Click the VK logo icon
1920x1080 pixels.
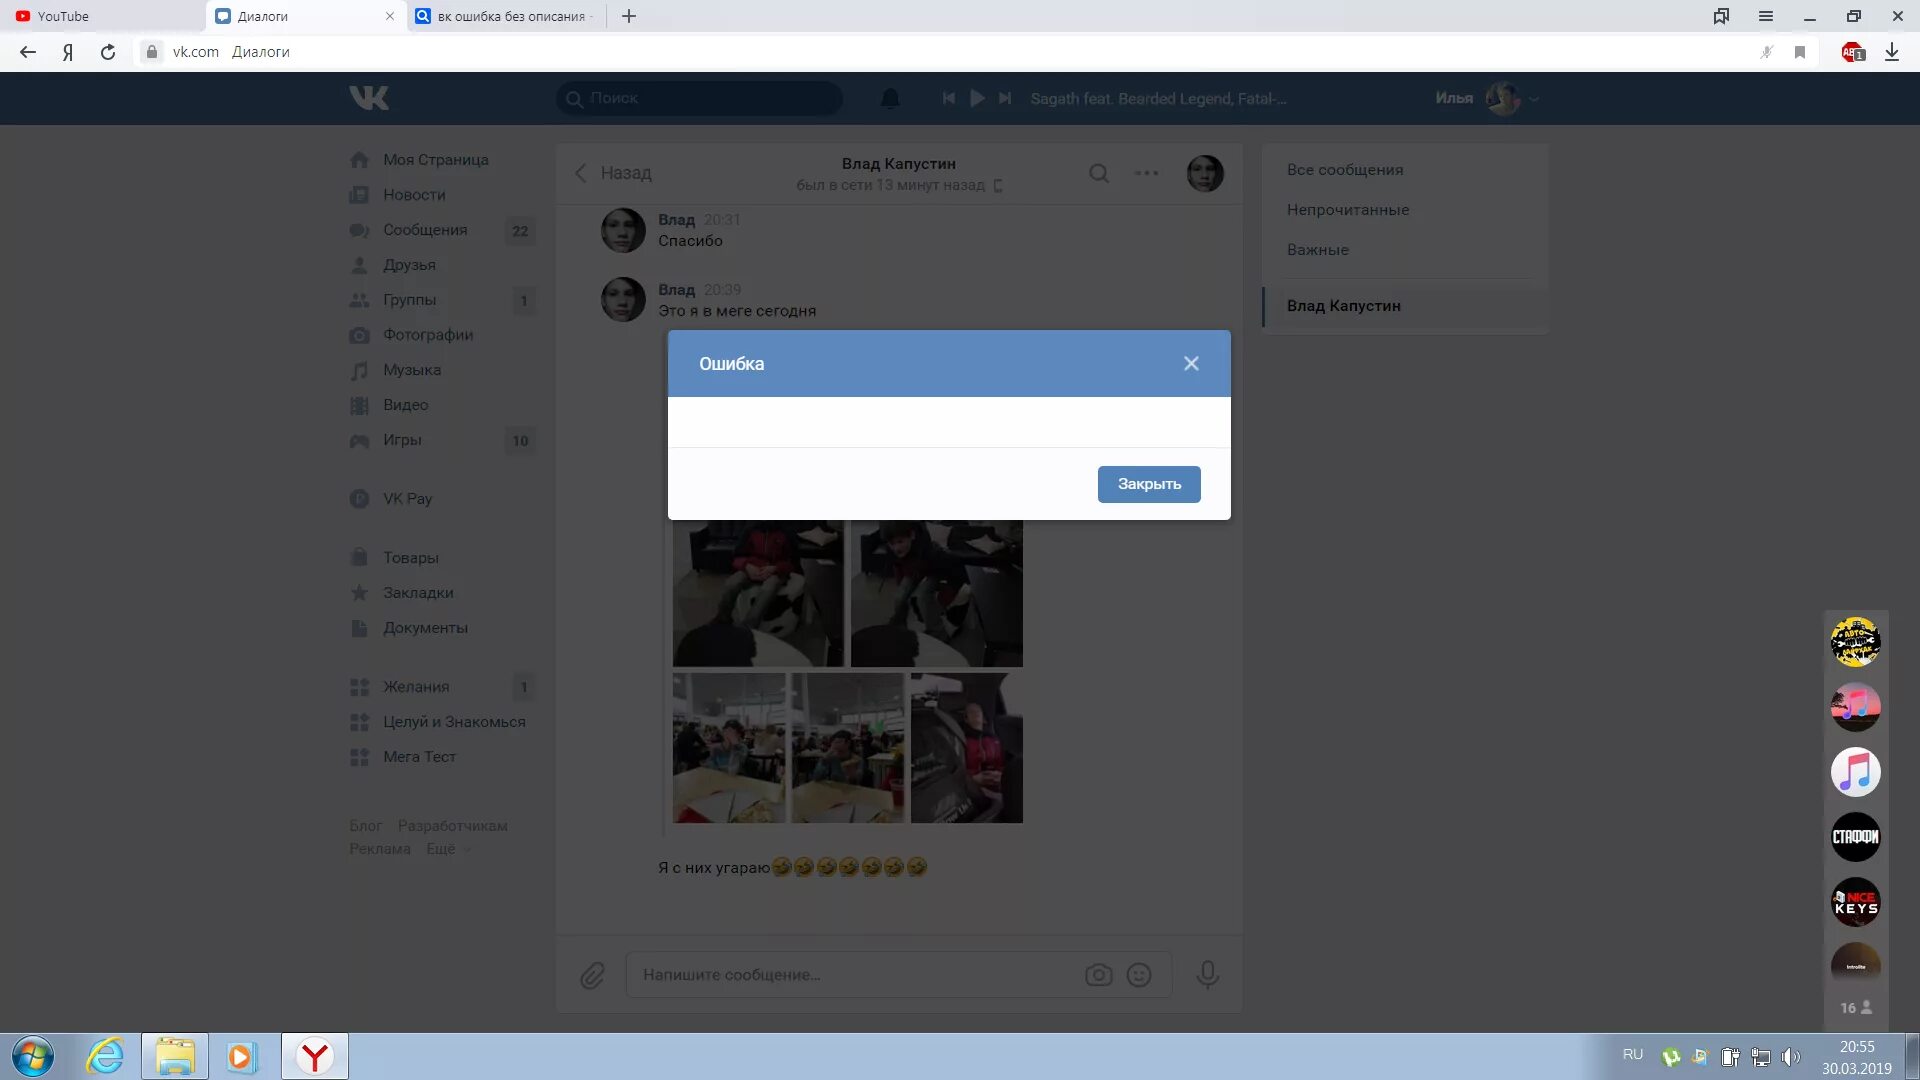(x=369, y=98)
